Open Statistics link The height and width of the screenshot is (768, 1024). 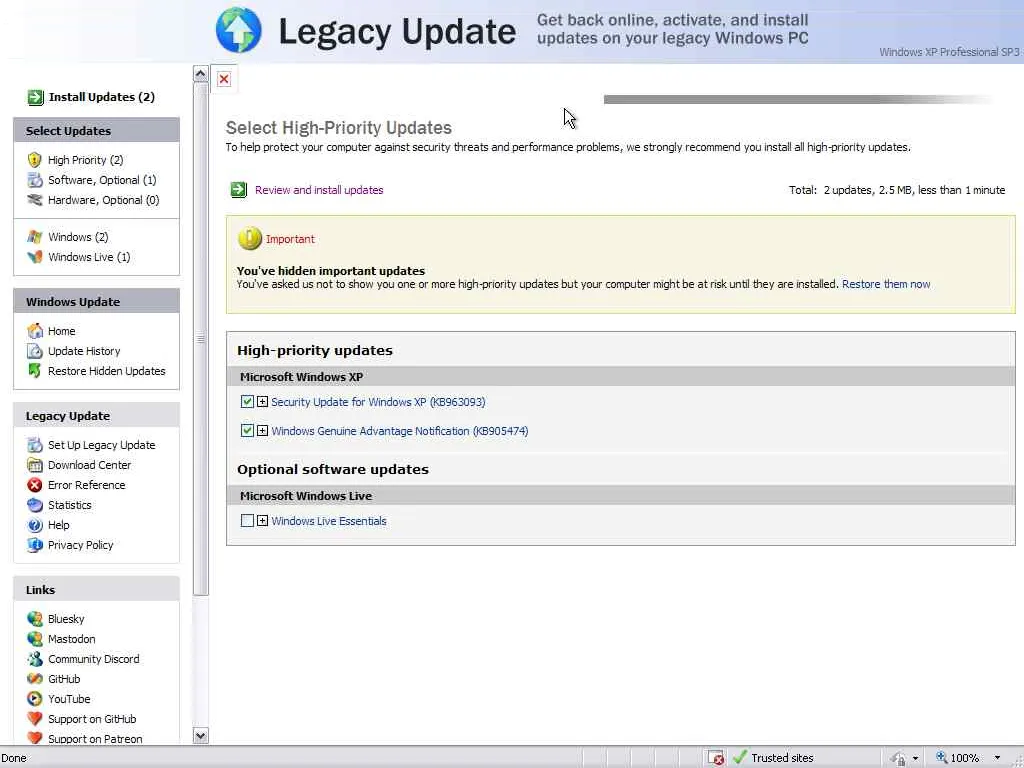69,505
